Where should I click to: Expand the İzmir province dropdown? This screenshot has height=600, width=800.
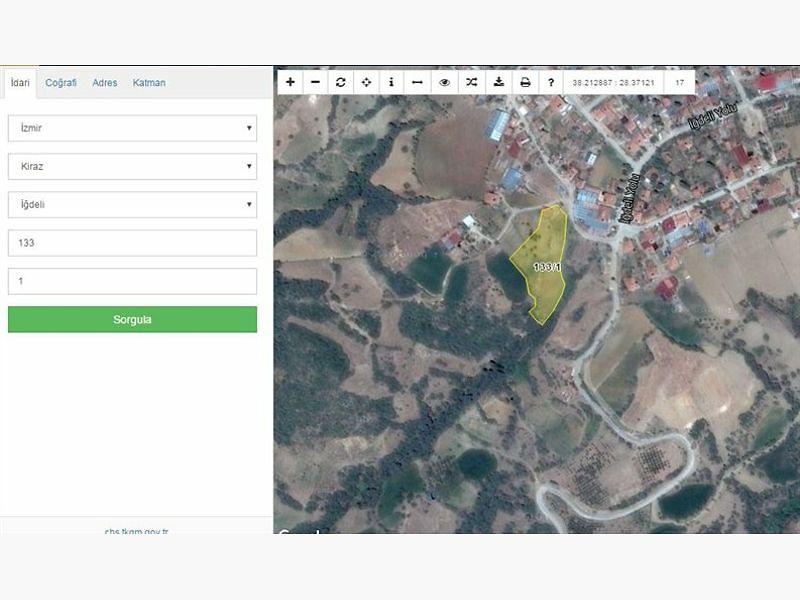(132, 128)
